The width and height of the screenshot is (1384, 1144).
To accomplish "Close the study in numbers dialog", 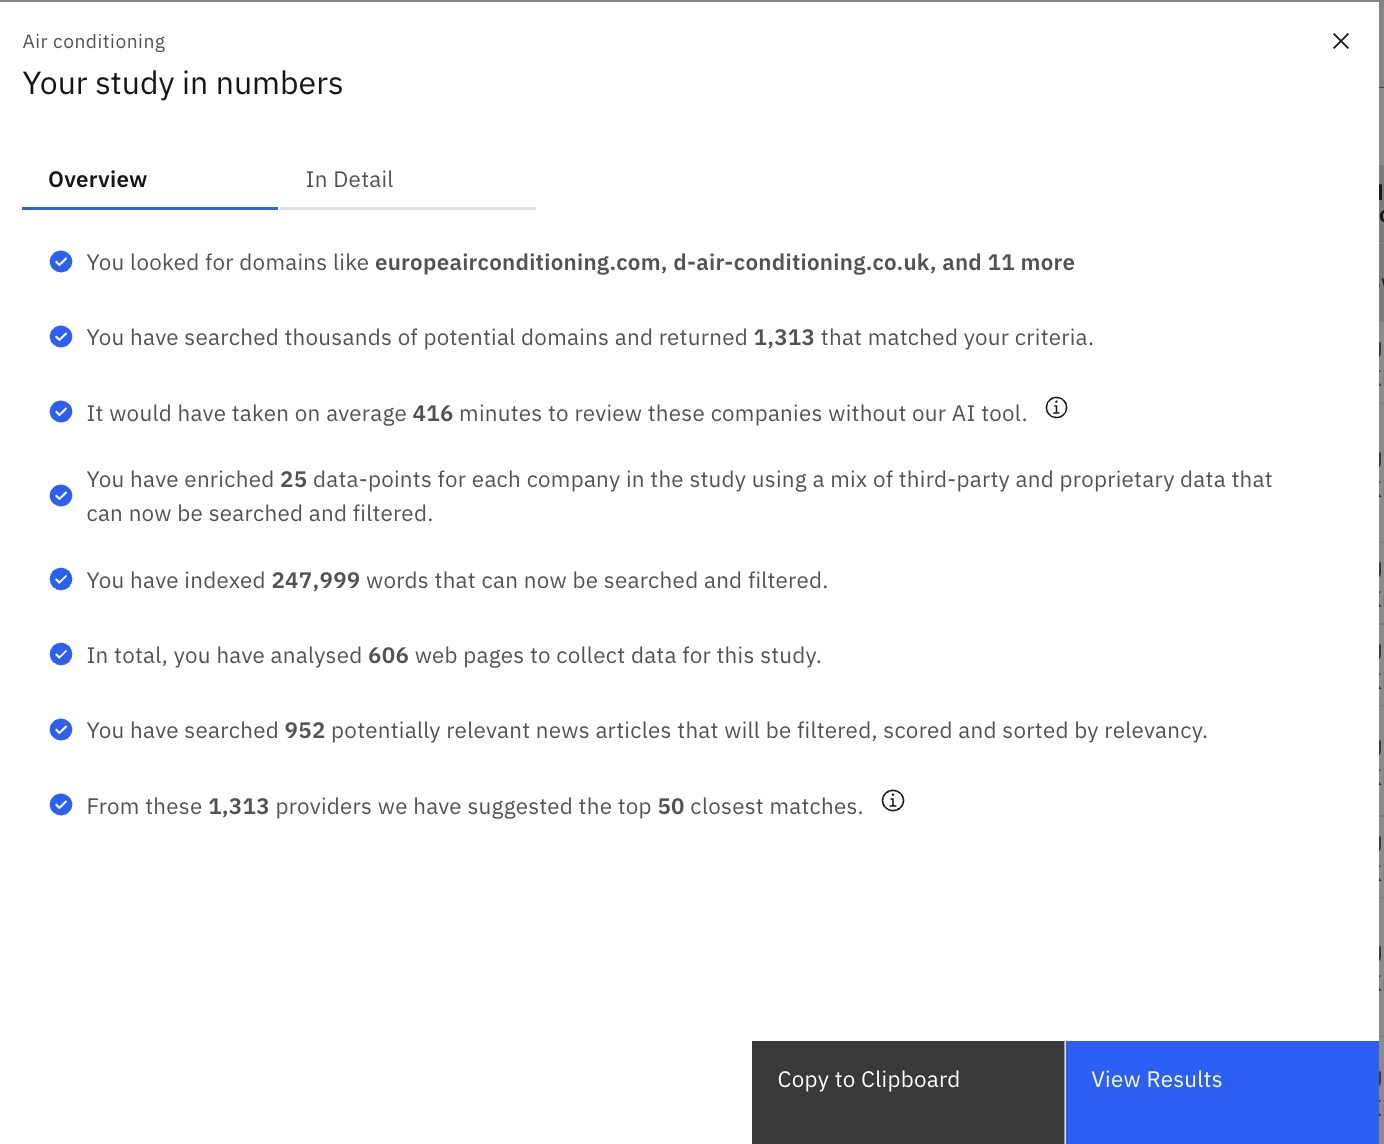I will (x=1341, y=41).
